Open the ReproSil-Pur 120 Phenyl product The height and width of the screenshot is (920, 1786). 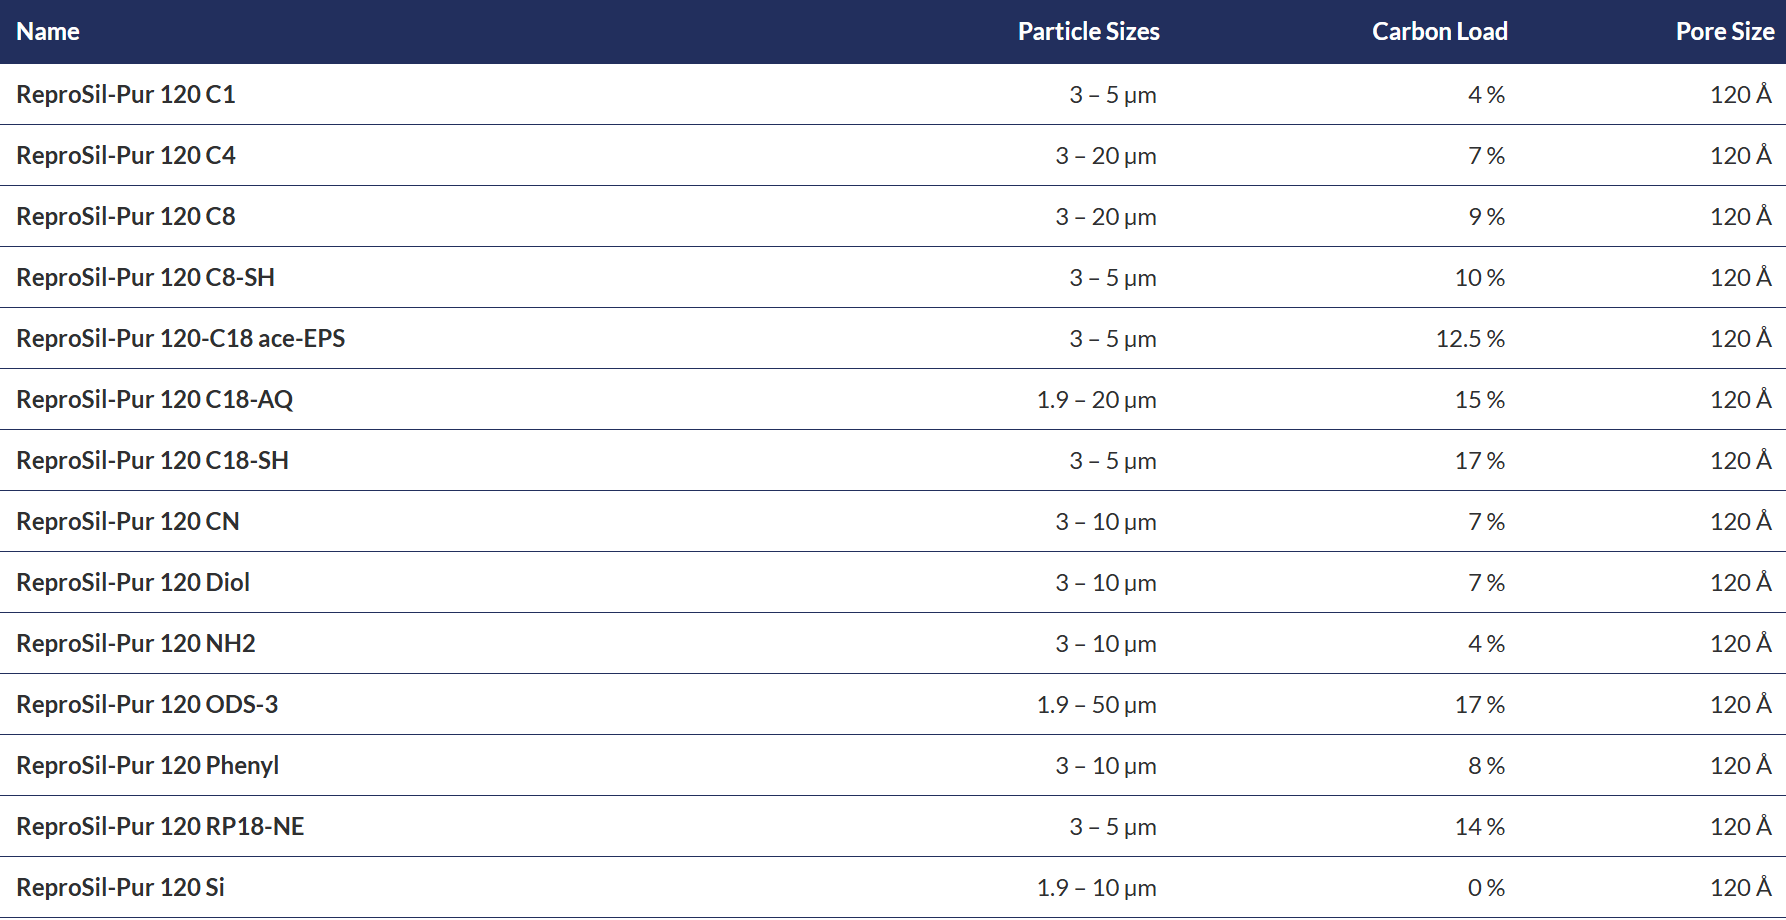148,766
